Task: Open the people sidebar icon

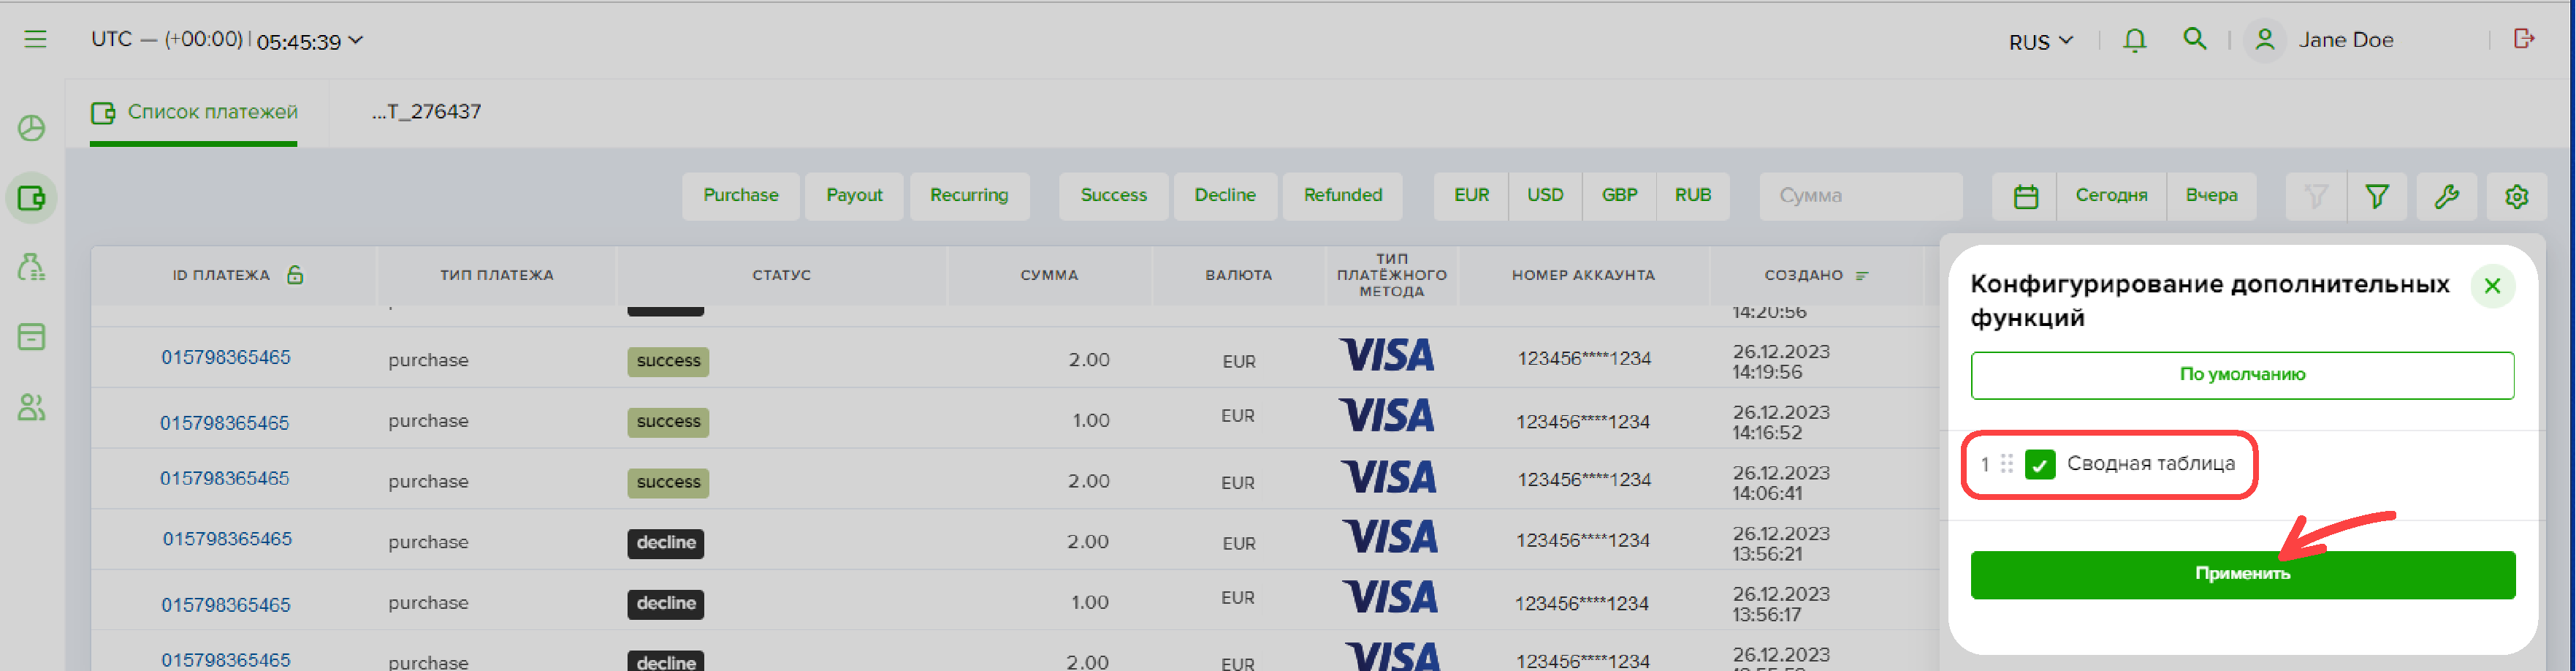Action: click(32, 407)
